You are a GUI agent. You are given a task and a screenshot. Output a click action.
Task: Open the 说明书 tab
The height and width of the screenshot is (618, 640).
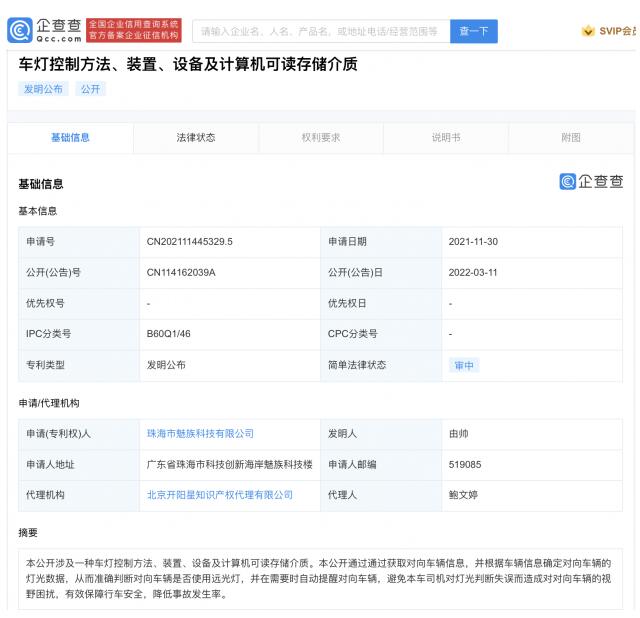tap(446, 138)
